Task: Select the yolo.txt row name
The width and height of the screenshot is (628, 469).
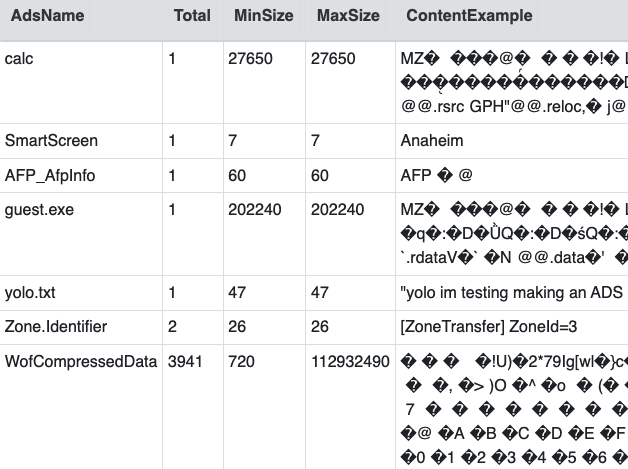Action: [x=30, y=293]
